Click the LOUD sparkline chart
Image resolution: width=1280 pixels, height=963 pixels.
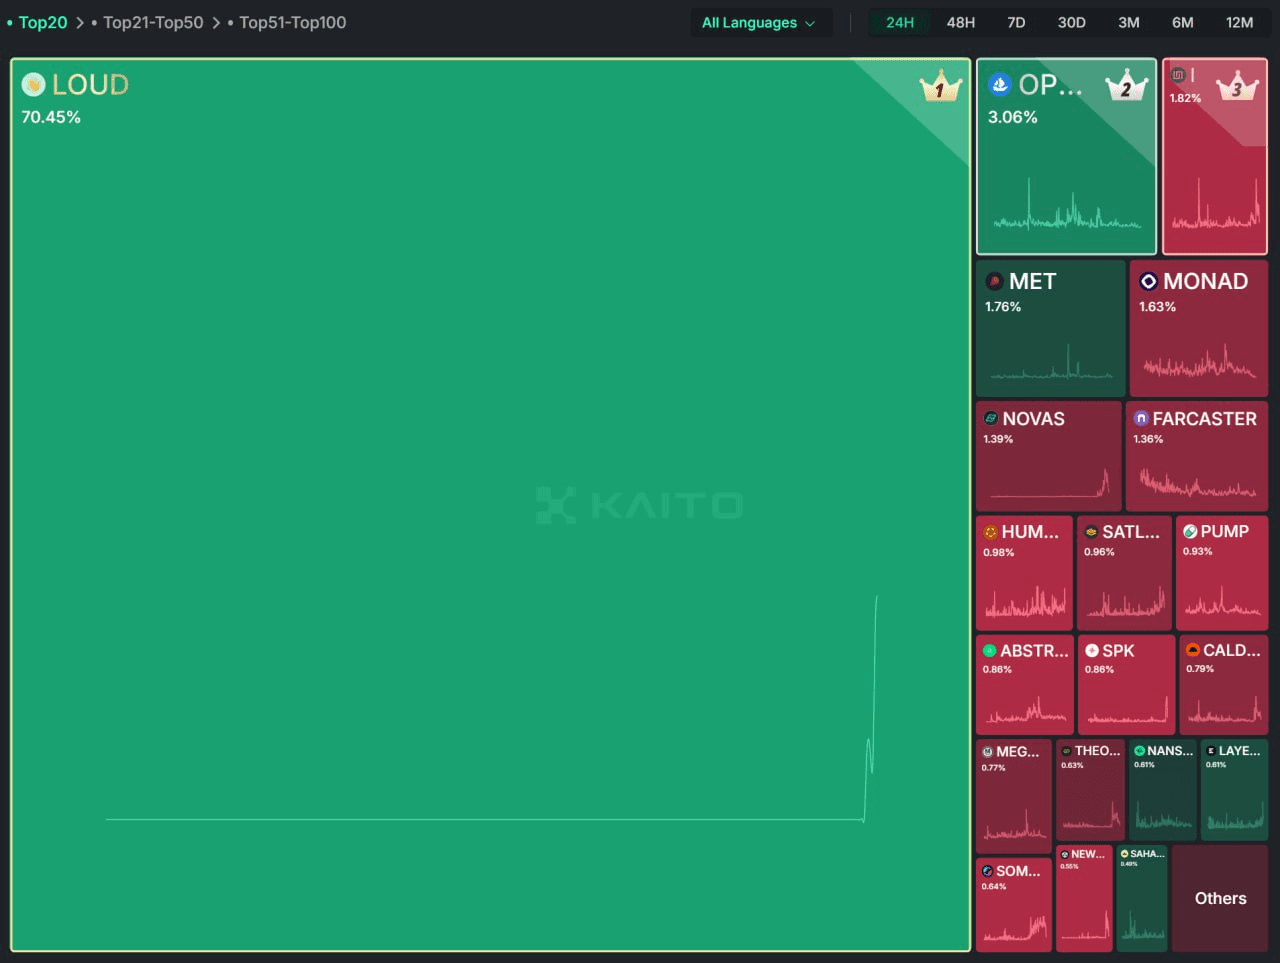[x=491, y=709]
